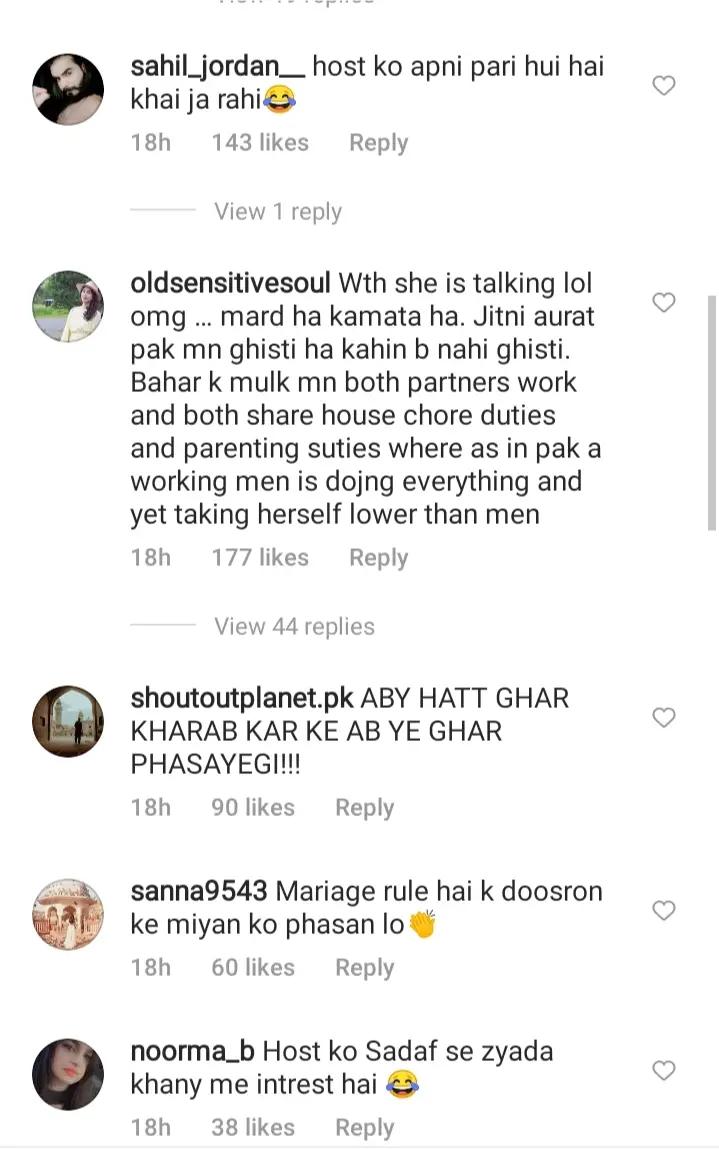The width and height of the screenshot is (719, 1150).
Task: View the 177 likes list
Action: (260, 557)
